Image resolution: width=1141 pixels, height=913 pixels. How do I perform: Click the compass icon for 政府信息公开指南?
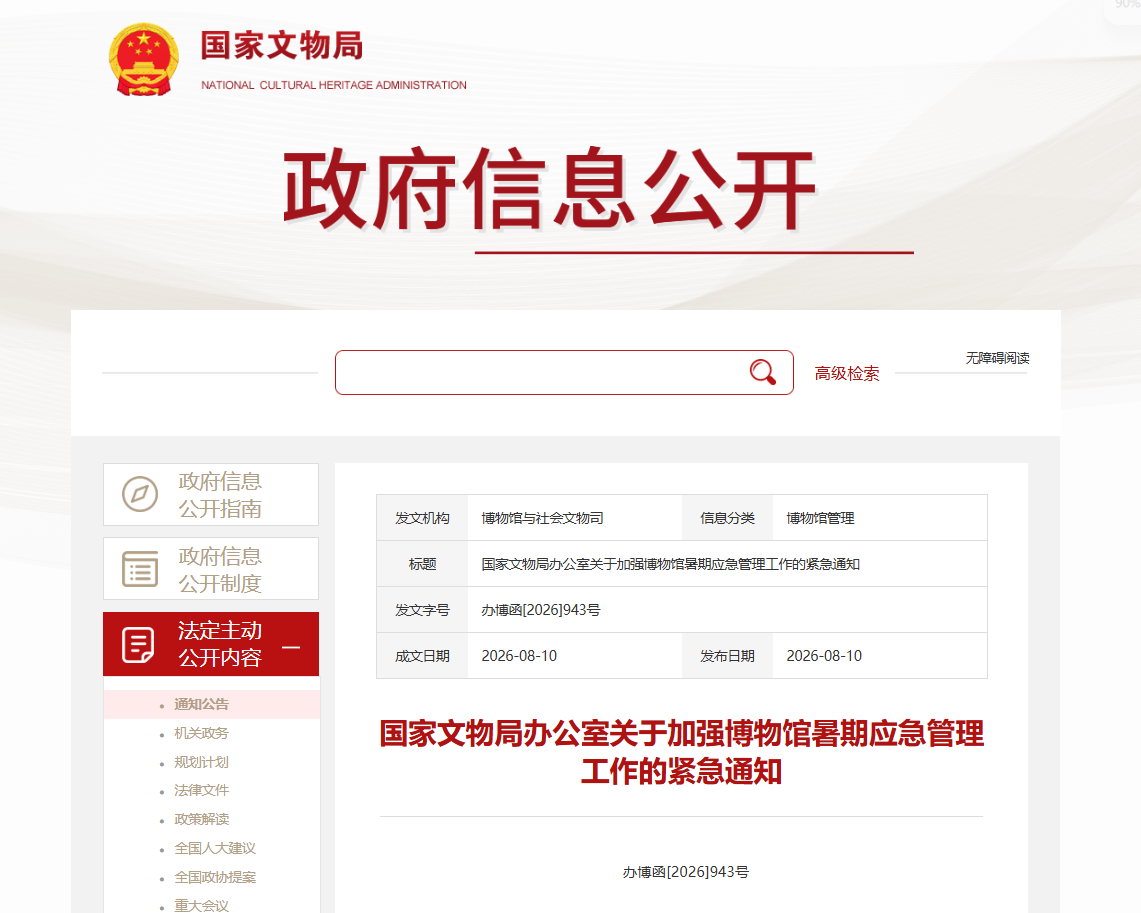[x=140, y=494]
